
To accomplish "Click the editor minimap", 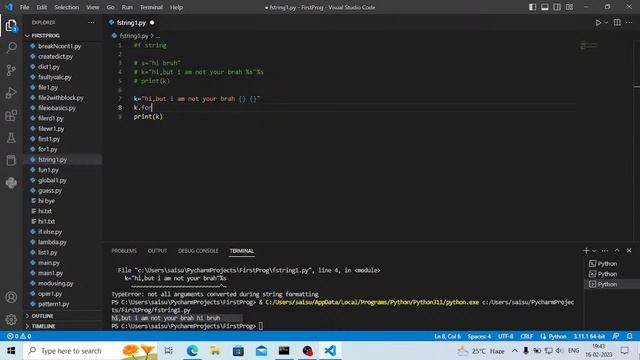I will (x=589, y=45).
